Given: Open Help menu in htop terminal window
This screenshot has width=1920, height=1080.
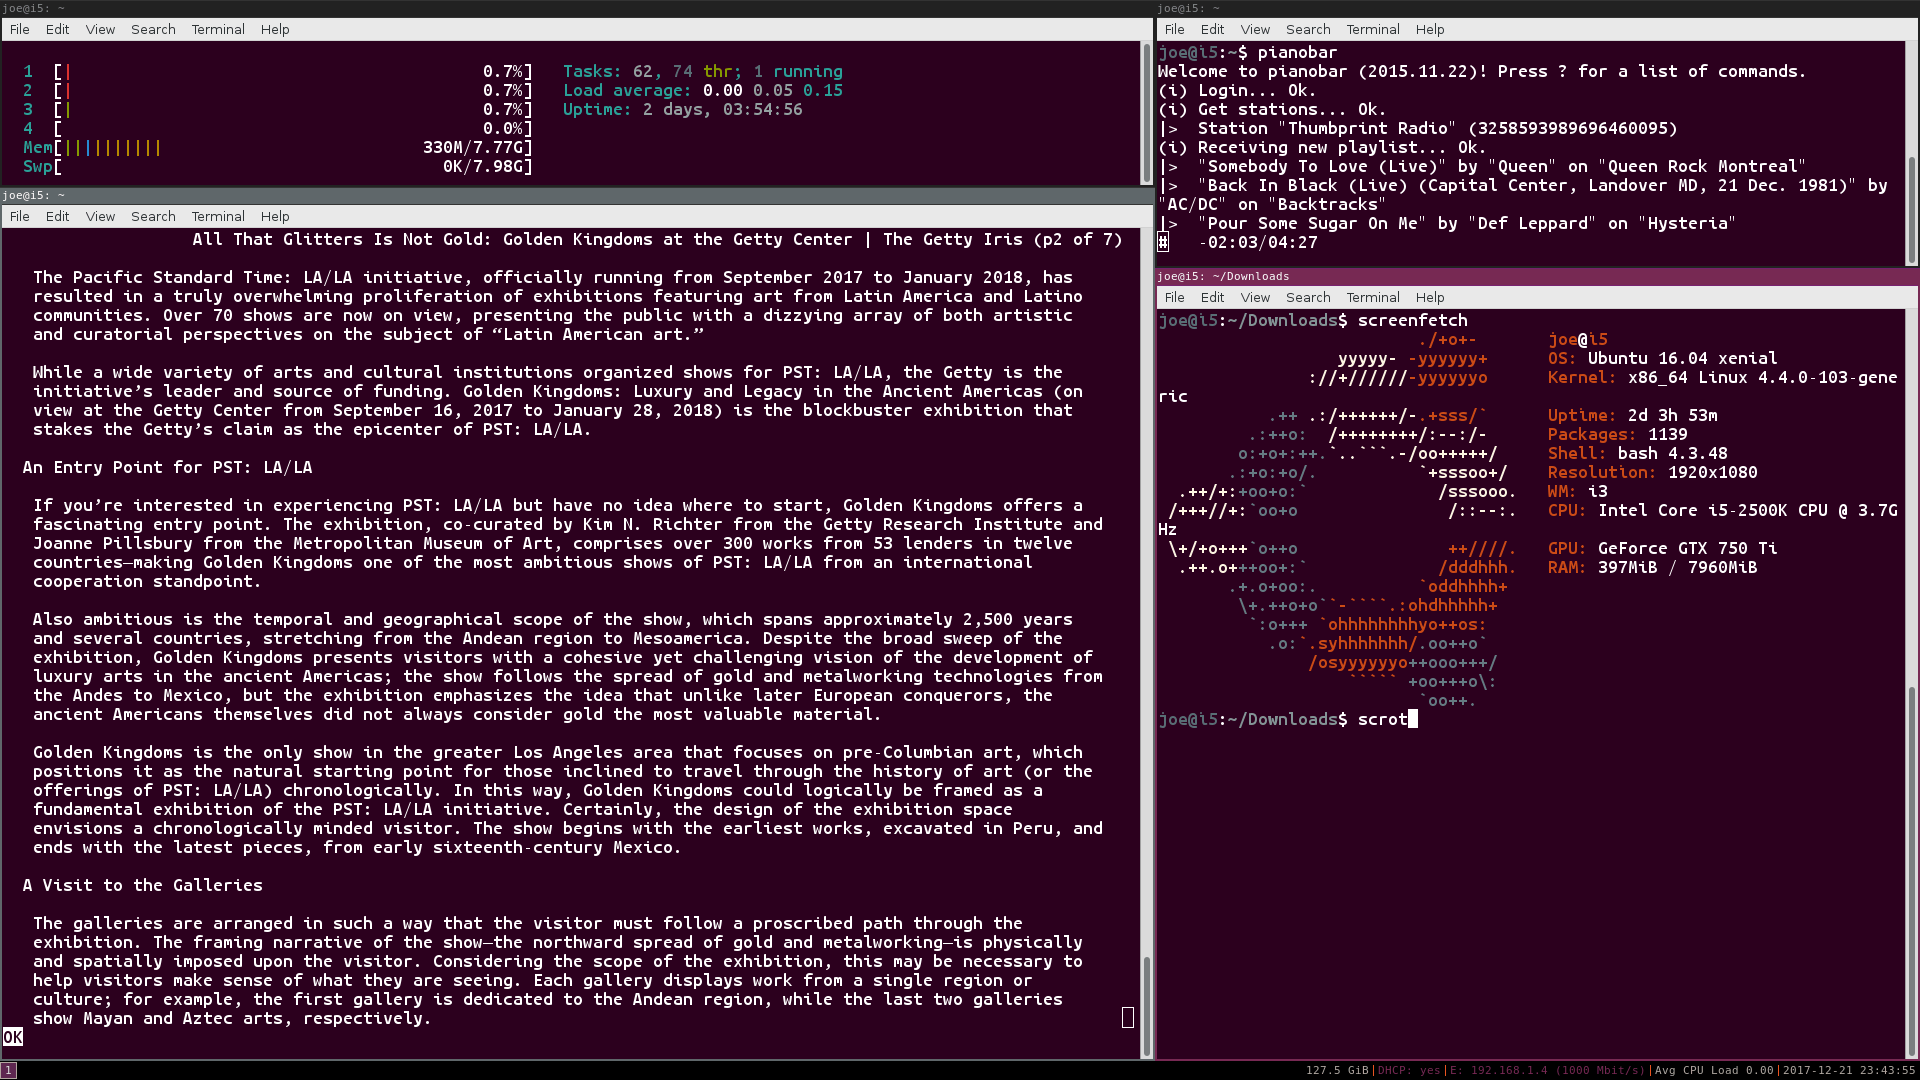Looking at the screenshot, I should pos(275,29).
